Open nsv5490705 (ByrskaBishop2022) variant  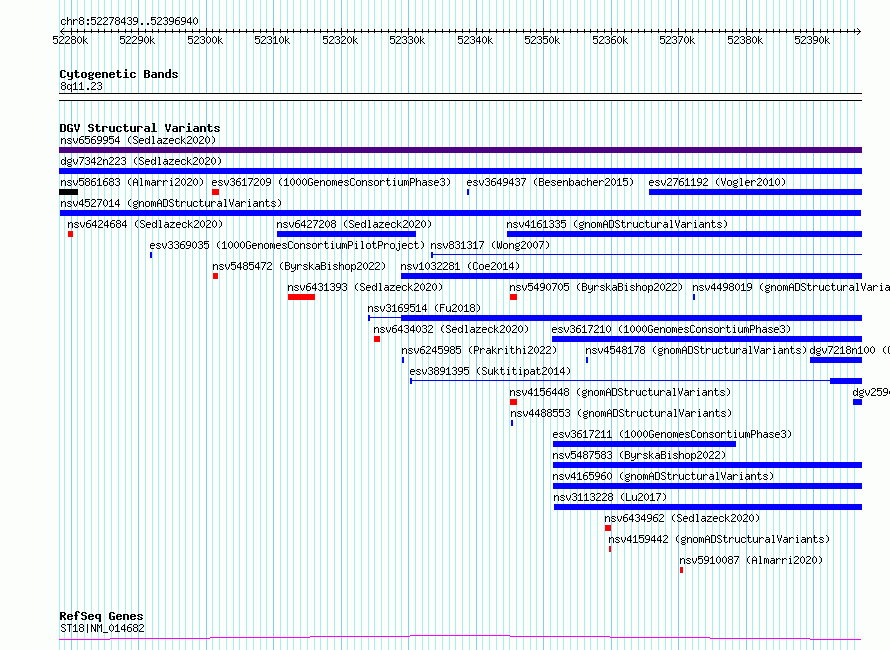[596, 287]
